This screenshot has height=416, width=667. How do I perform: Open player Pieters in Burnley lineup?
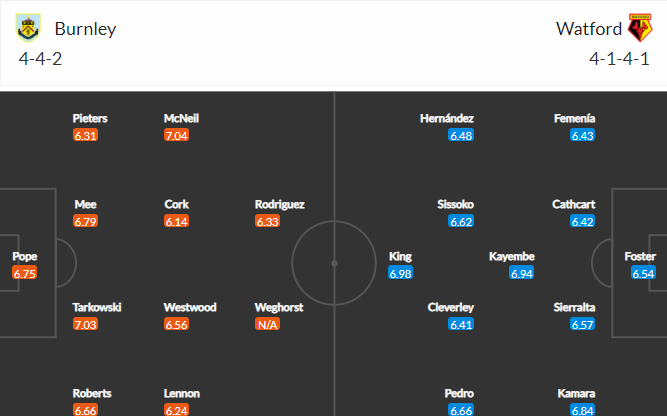[x=90, y=118]
